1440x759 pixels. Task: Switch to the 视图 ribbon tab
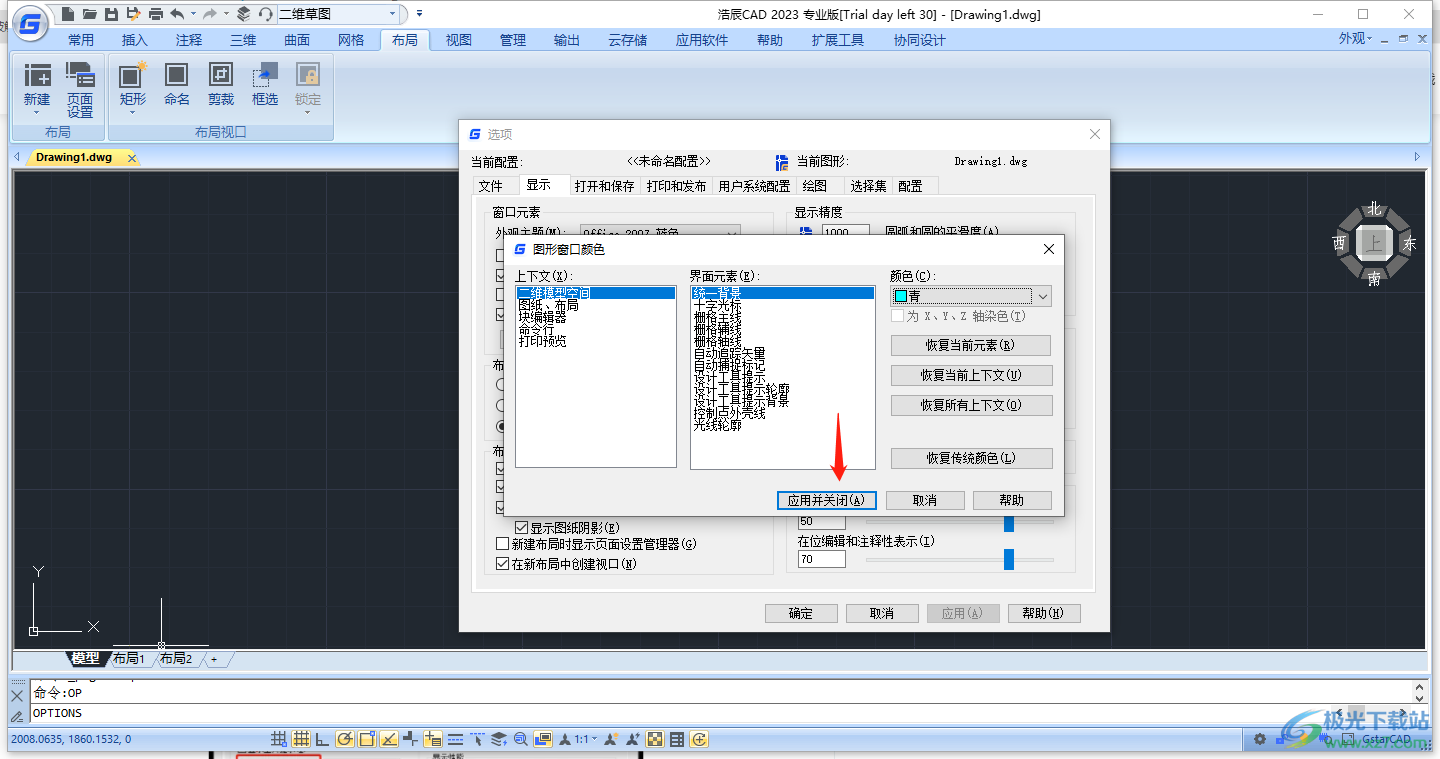pyautogui.click(x=459, y=40)
